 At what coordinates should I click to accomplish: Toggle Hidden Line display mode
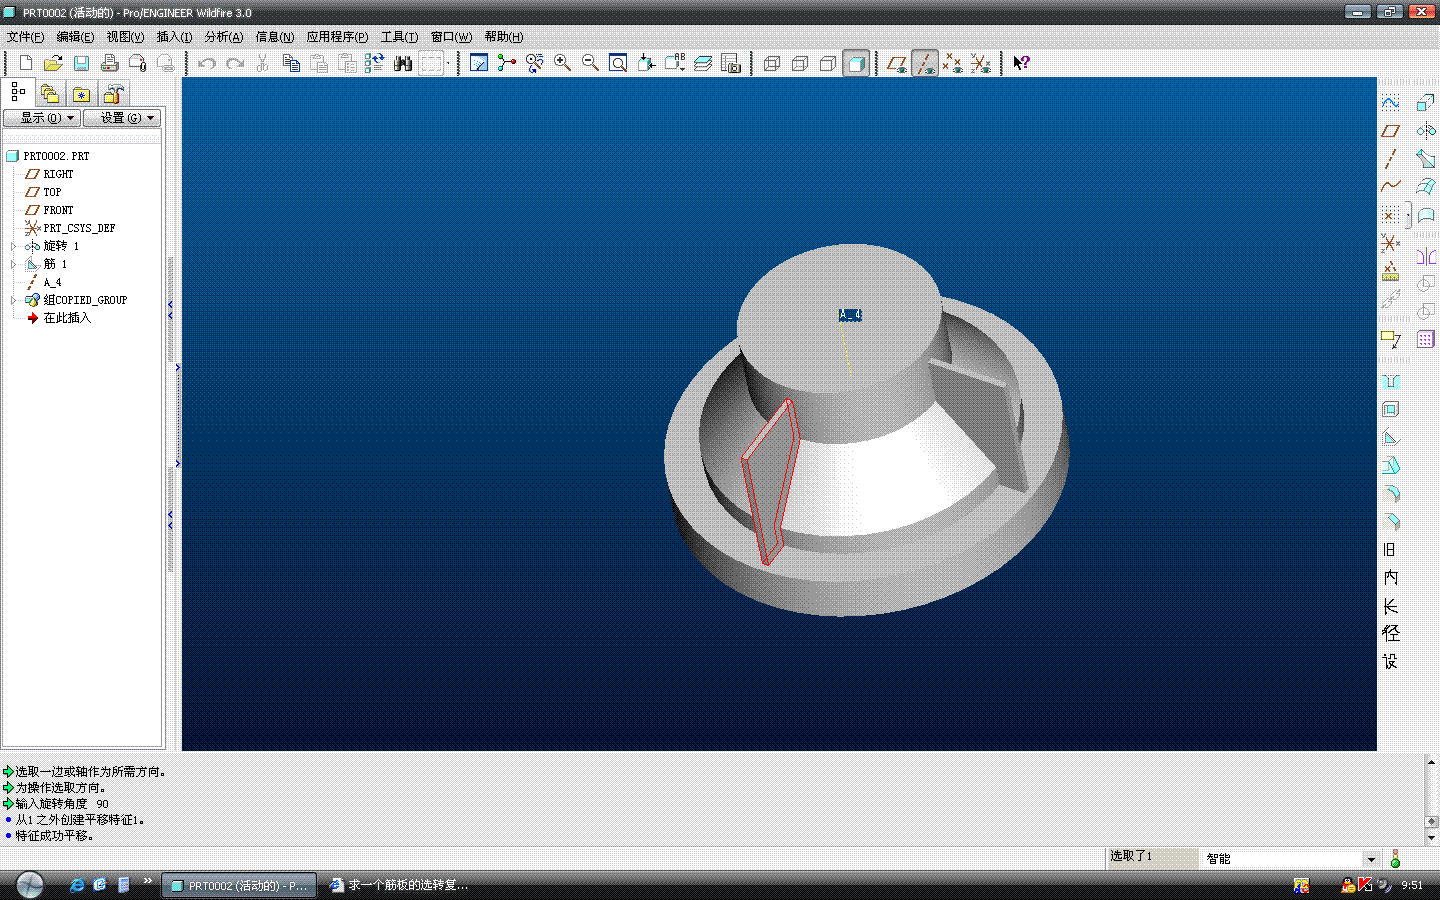tap(800, 63)
